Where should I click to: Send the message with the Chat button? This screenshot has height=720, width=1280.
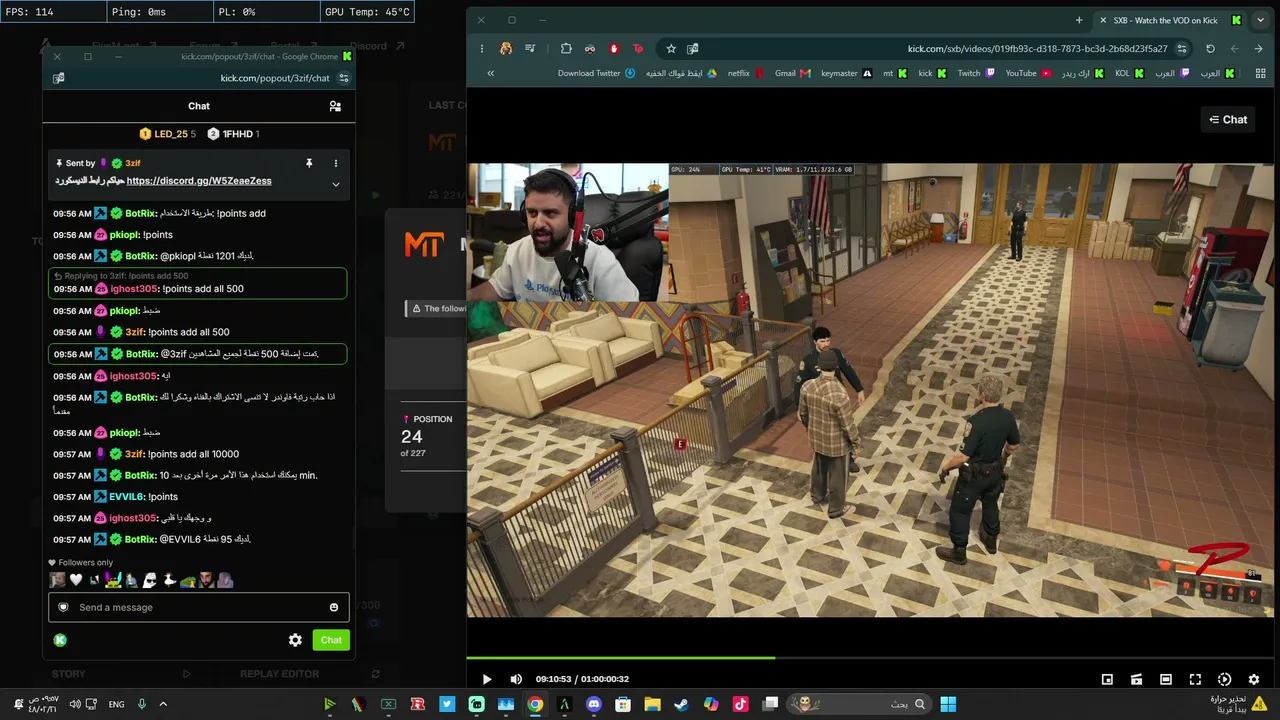(331, 640)
